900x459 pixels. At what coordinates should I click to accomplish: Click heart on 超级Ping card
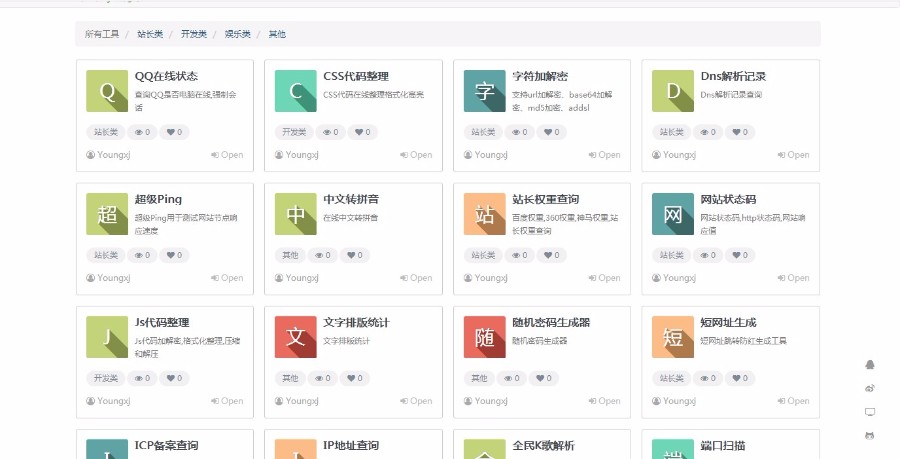pyautogui.click(x=174, y=255)
